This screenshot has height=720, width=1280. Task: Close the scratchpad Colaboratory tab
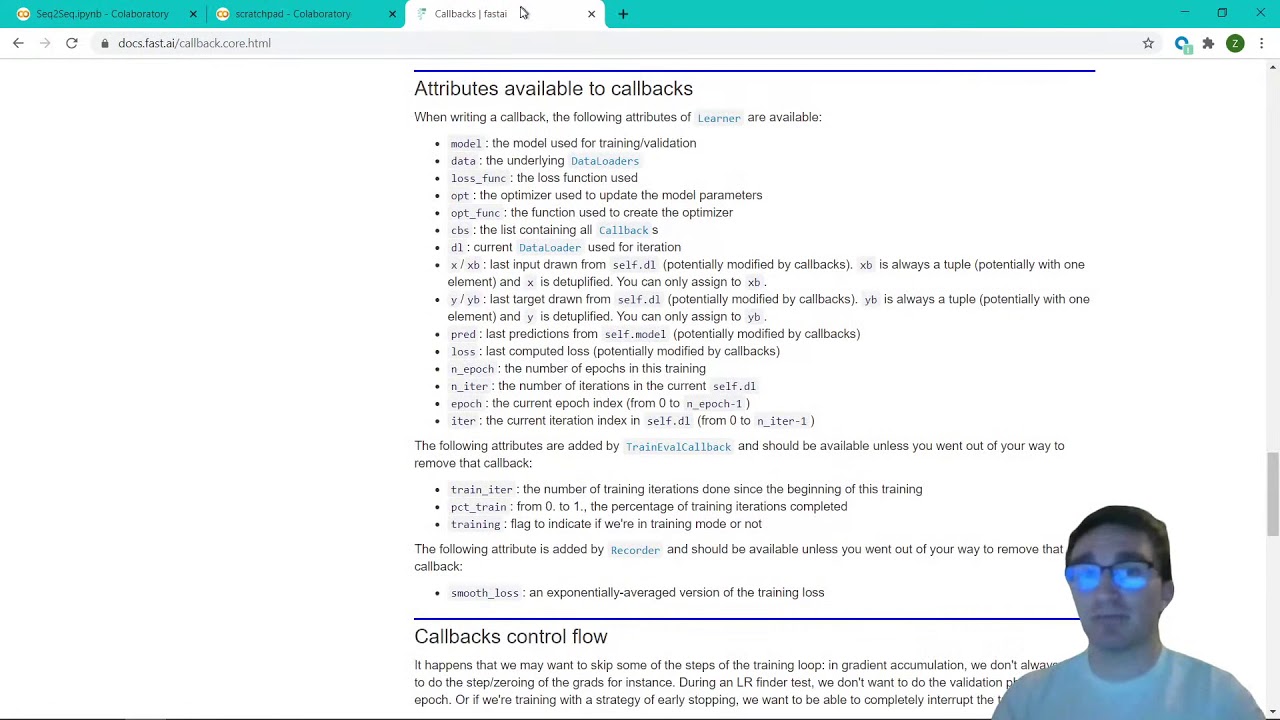392,14
